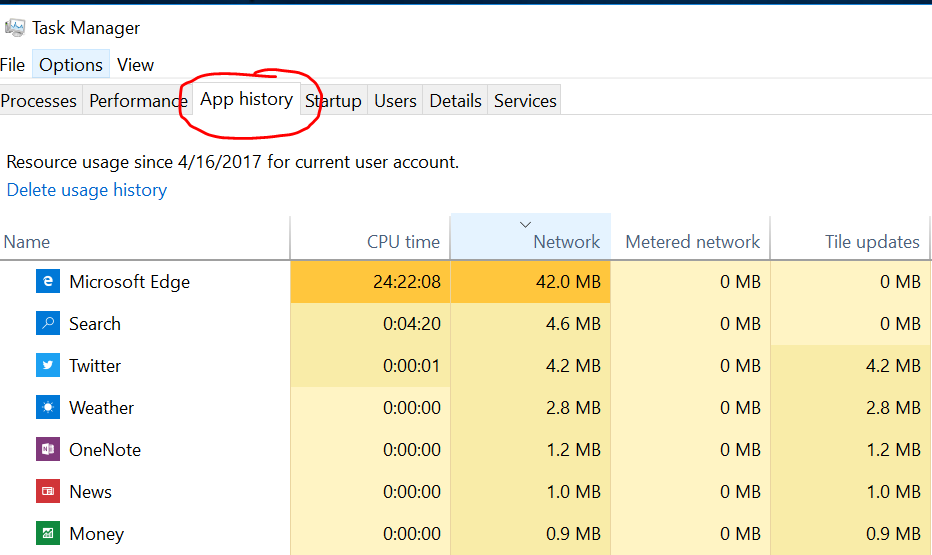The width and height of the screenshot is (932, 555).
Task: Click OneNote tile updates 1.2 MB
Action: (893, 449)
